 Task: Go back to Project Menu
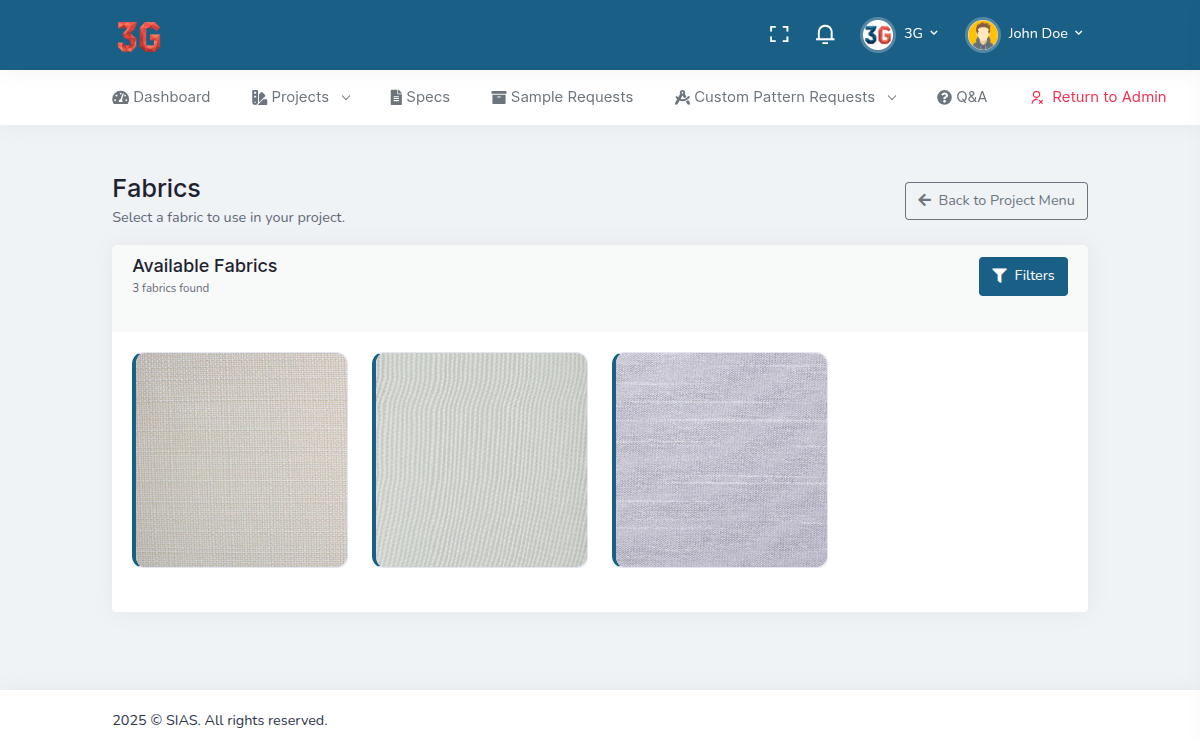[996, 201]
